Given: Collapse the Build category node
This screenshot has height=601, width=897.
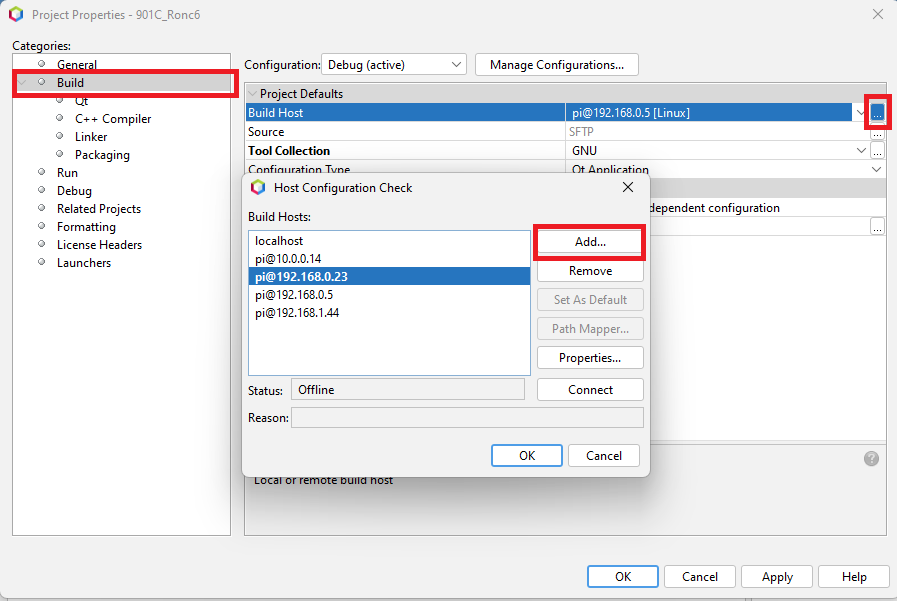Looking at the screenshot, I should pos(22,83).
